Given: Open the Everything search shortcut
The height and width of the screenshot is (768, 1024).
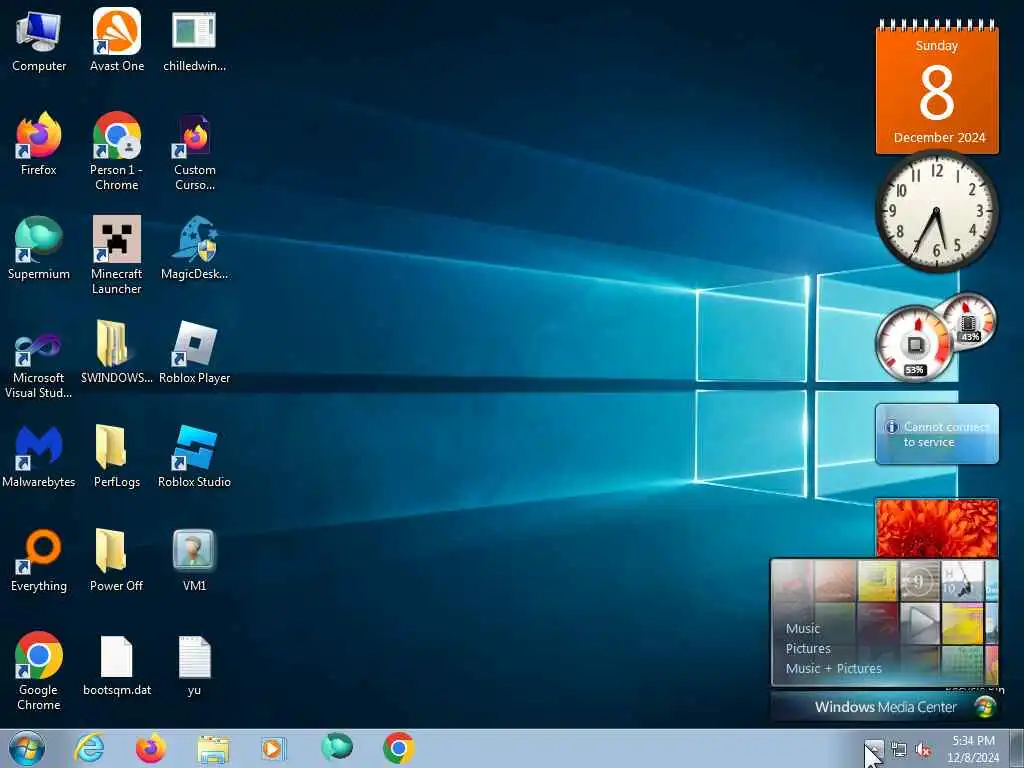Looking at the screenshot, I should (39, 560).
